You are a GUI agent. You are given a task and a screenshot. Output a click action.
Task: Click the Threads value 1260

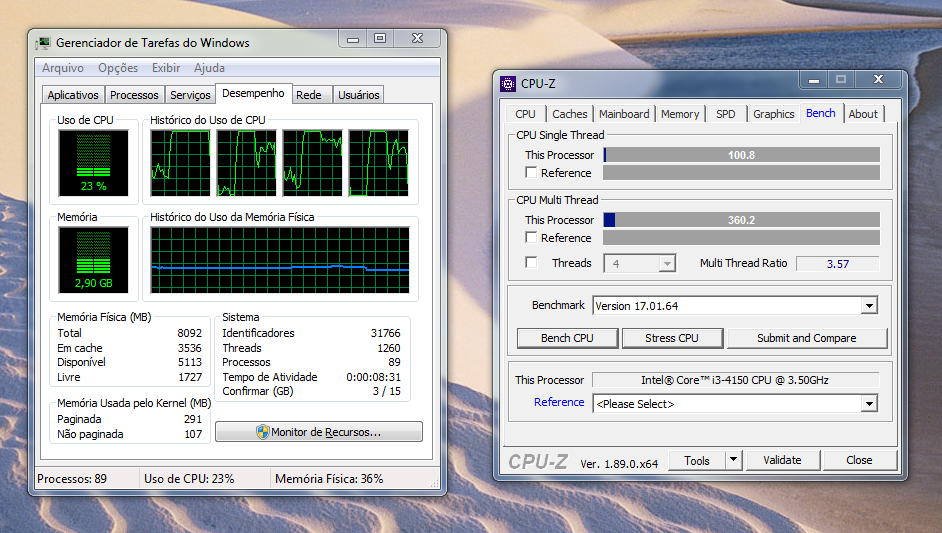coord(388,348)
